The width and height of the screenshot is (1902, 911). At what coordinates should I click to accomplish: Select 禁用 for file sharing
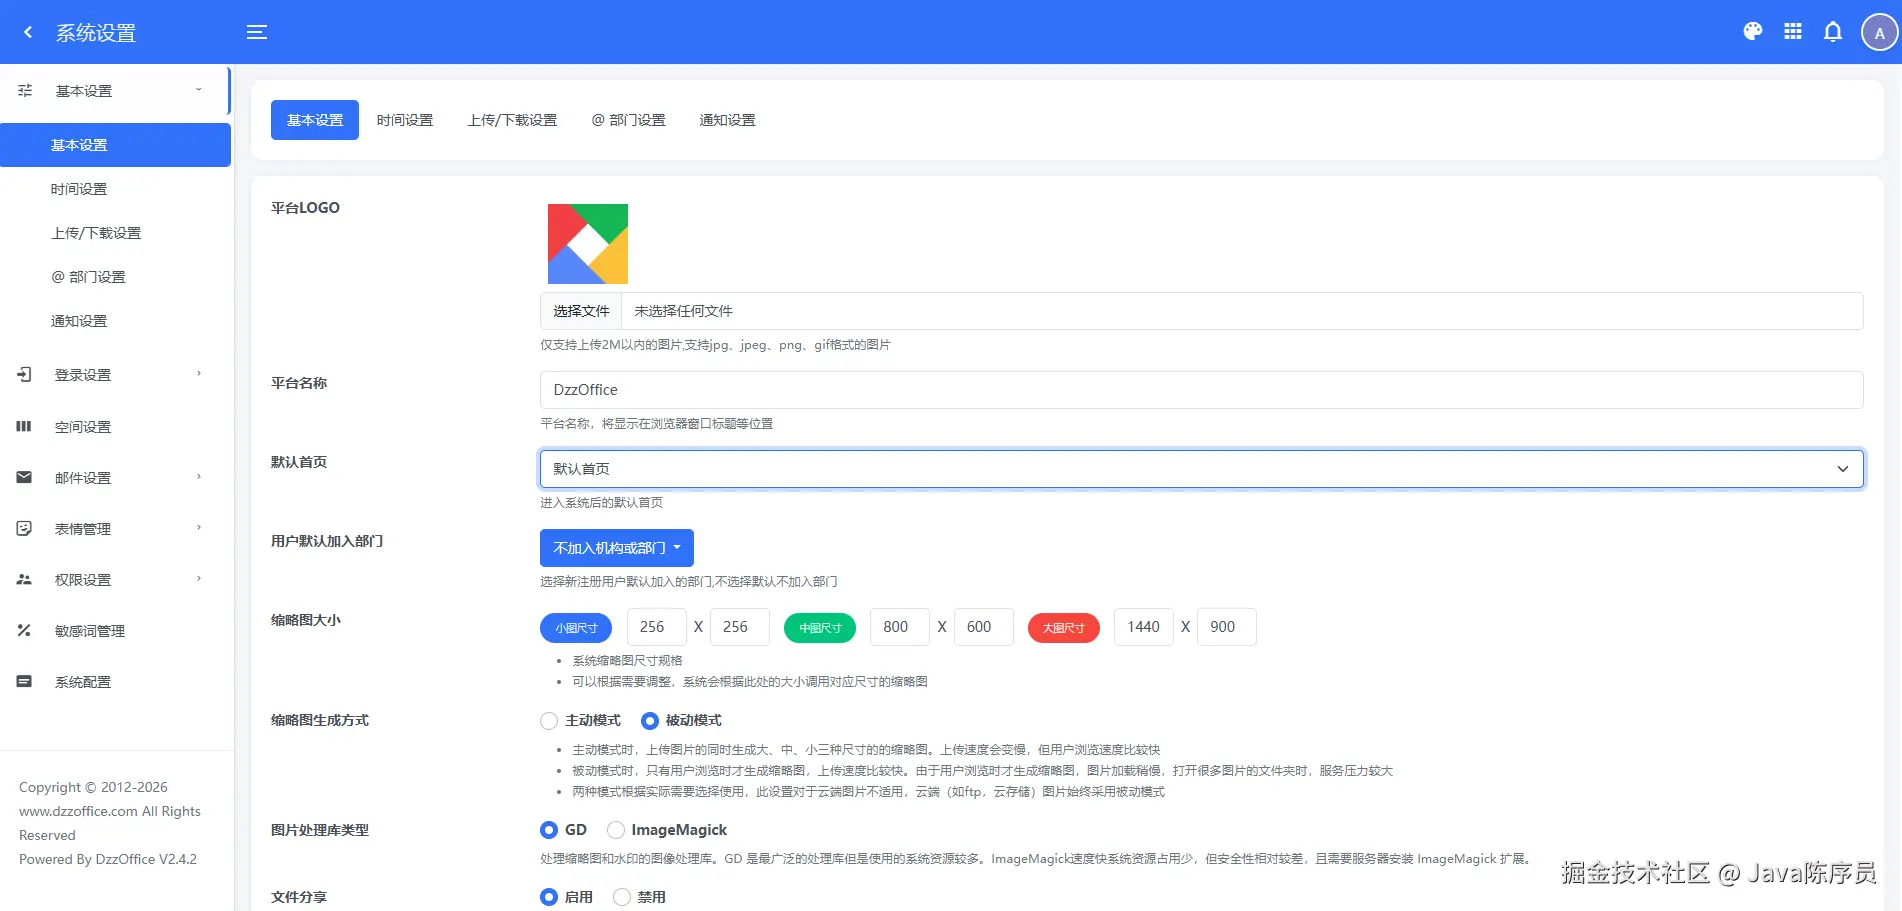point(622,897)
